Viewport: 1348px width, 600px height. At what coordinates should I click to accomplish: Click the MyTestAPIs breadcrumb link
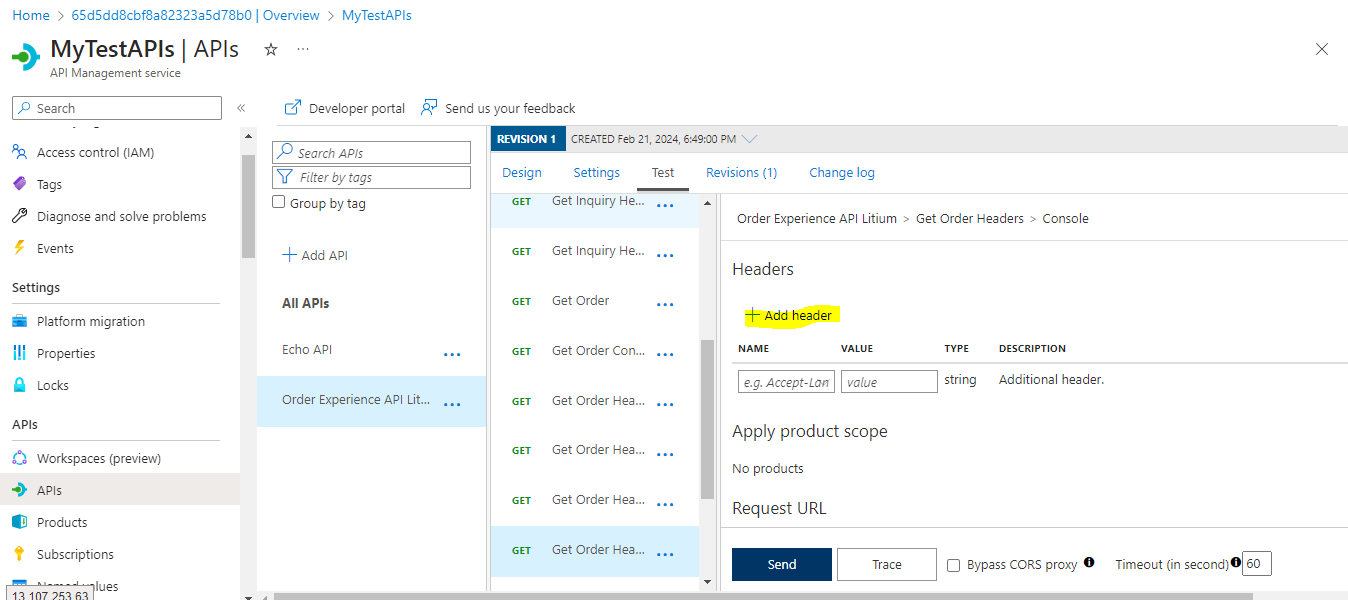click(377, 15)
